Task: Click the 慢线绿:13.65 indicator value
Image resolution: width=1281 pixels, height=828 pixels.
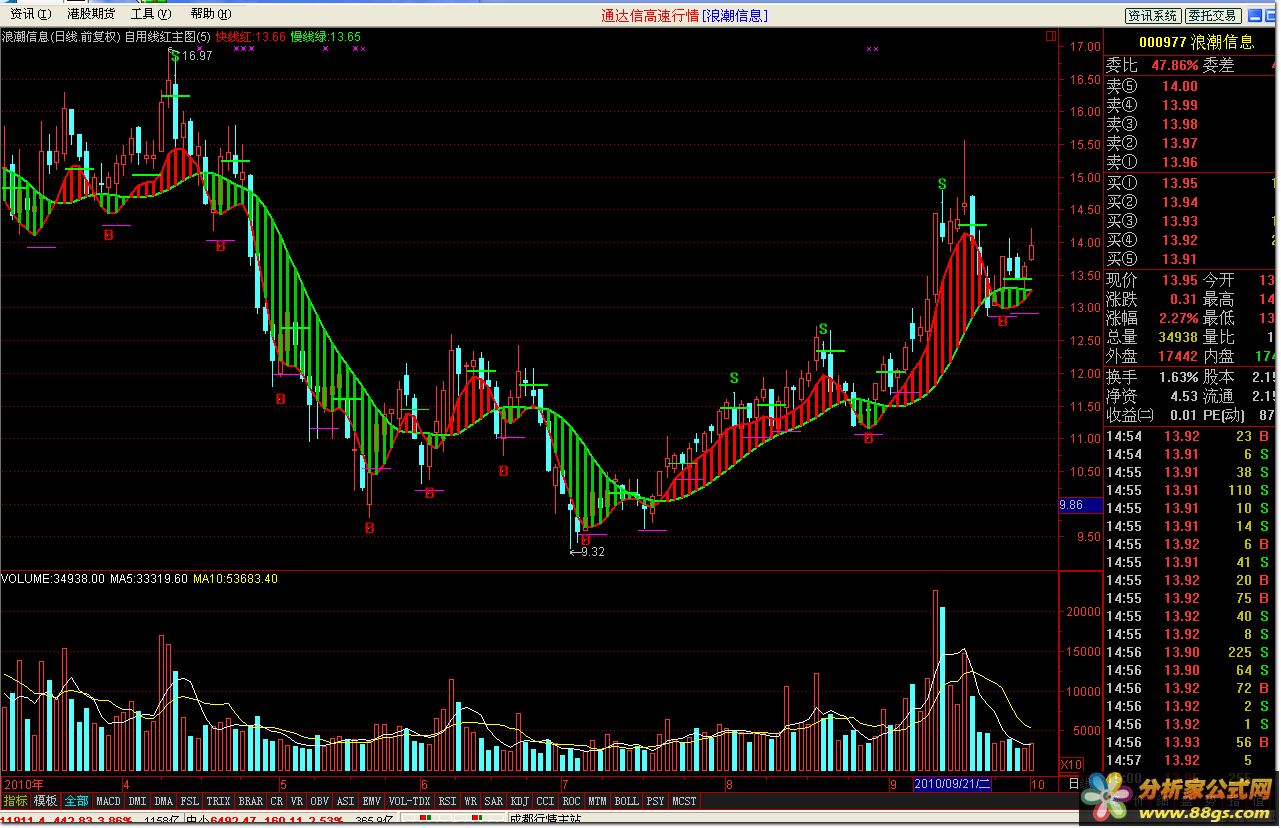Action: (326, 37)
